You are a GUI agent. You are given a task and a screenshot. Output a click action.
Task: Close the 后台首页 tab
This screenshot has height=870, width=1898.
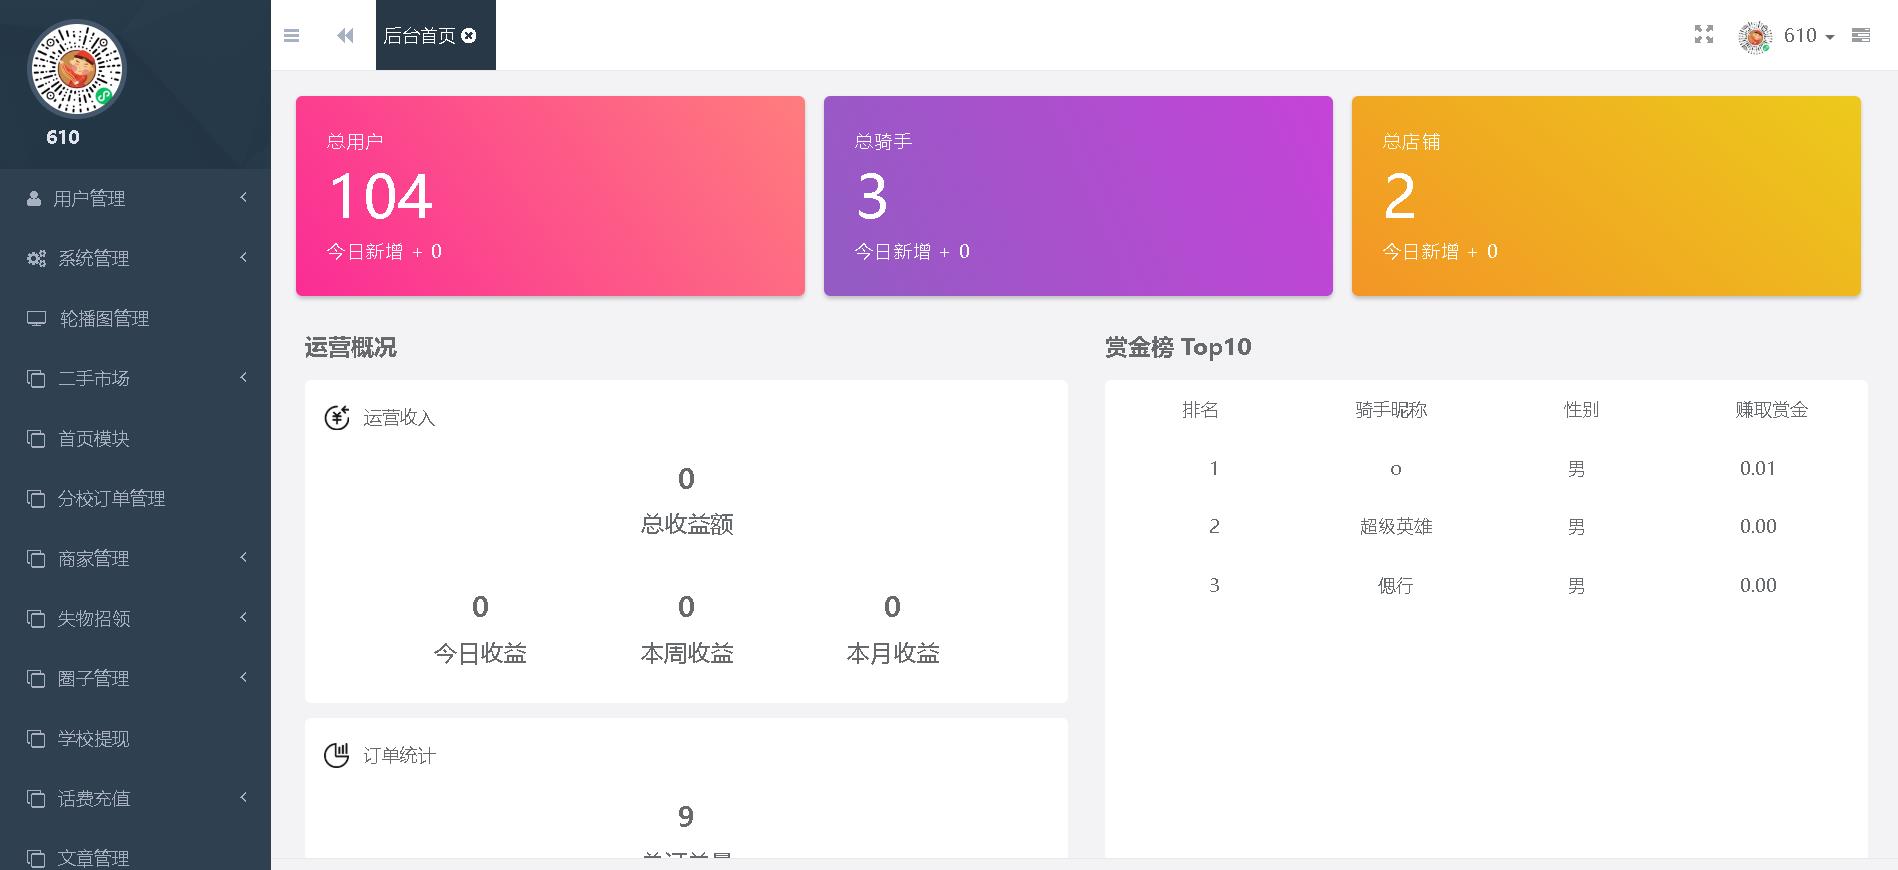pos(469,36)
